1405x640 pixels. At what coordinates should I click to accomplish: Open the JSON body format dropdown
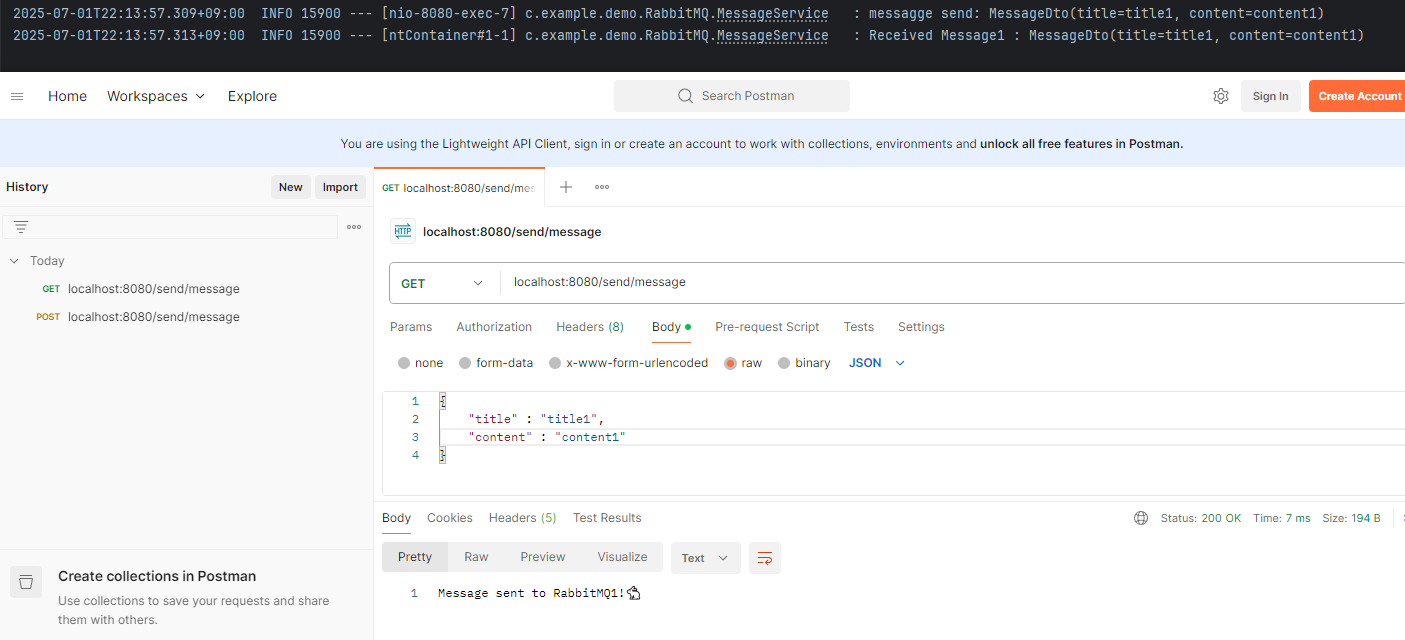[877, 363]
